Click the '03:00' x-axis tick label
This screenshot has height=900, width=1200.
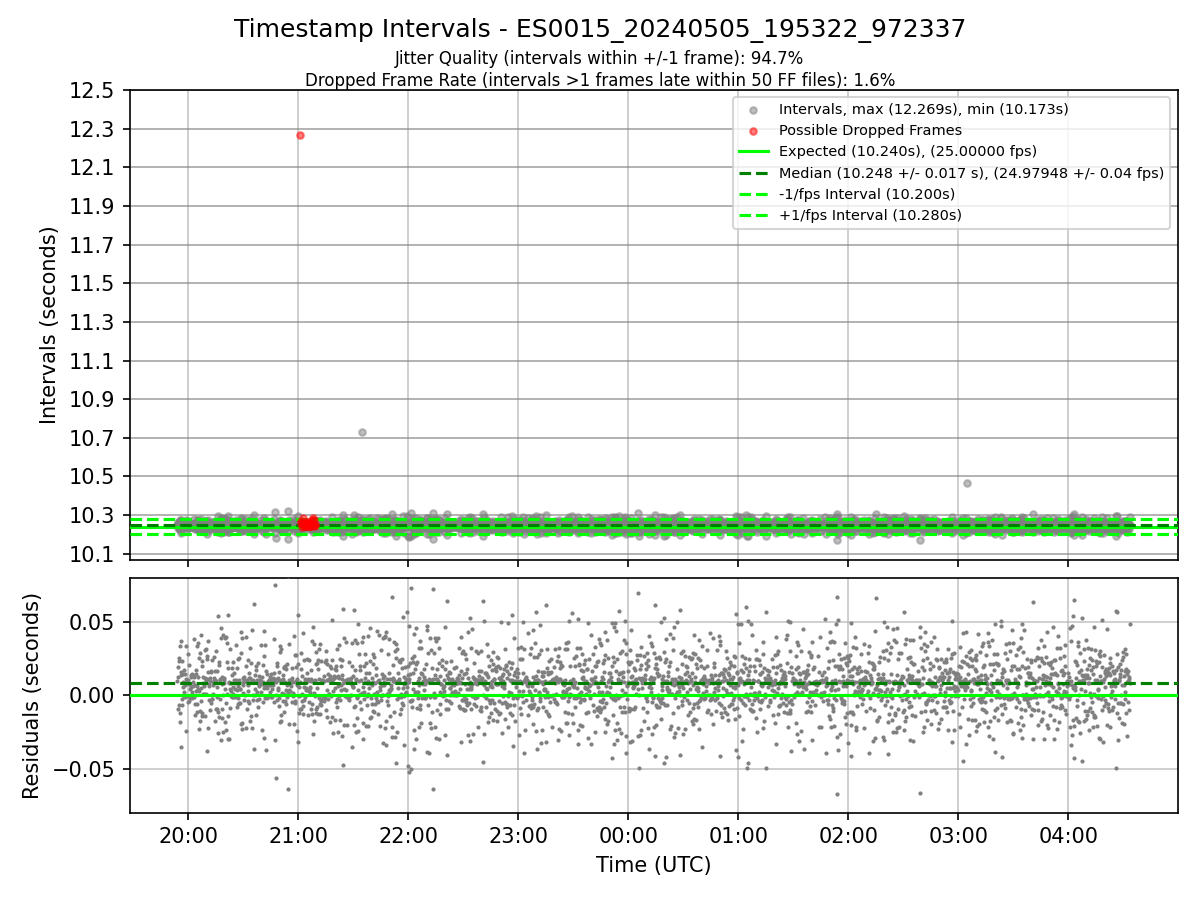(x=958, y=835)
